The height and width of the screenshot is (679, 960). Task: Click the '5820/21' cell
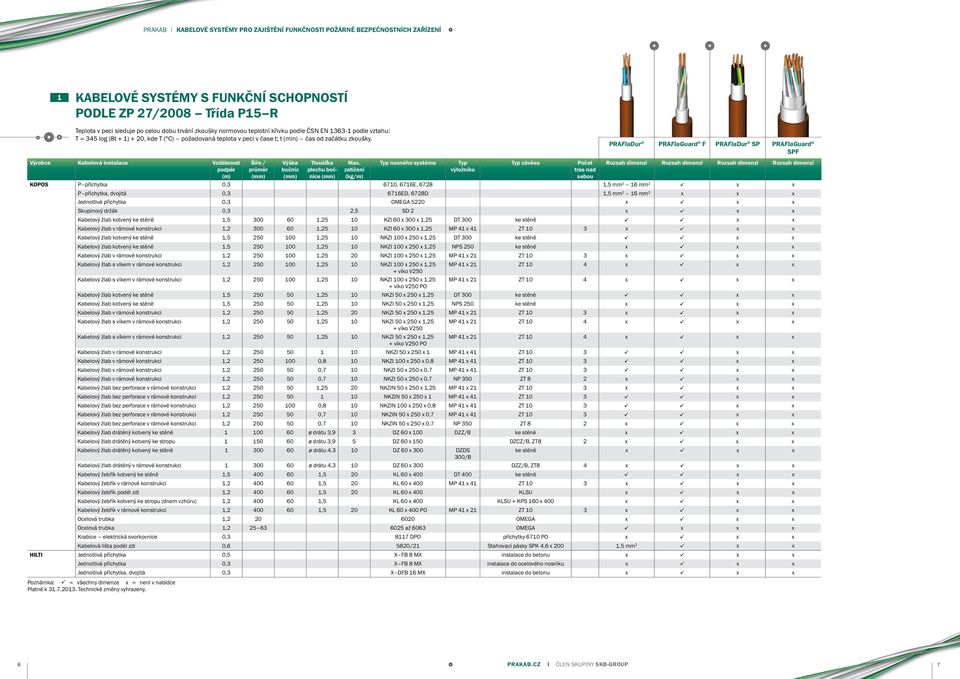point(408,546)
